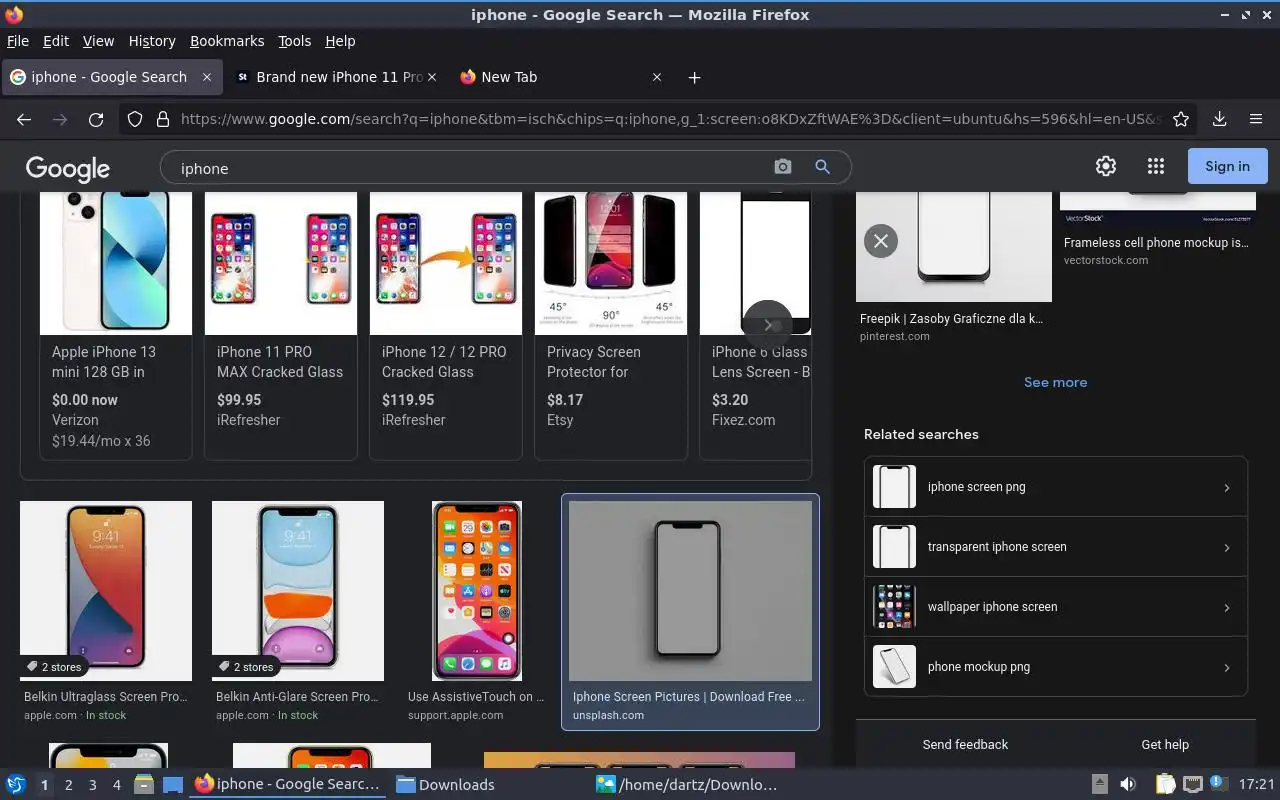Close the image preview panel with X
1280x800 pixels.
(881, 240)
